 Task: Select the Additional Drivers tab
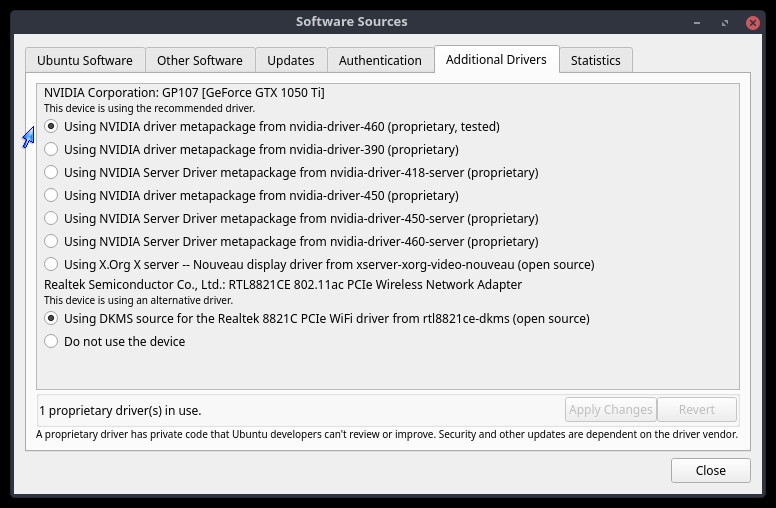pos(496,59)
